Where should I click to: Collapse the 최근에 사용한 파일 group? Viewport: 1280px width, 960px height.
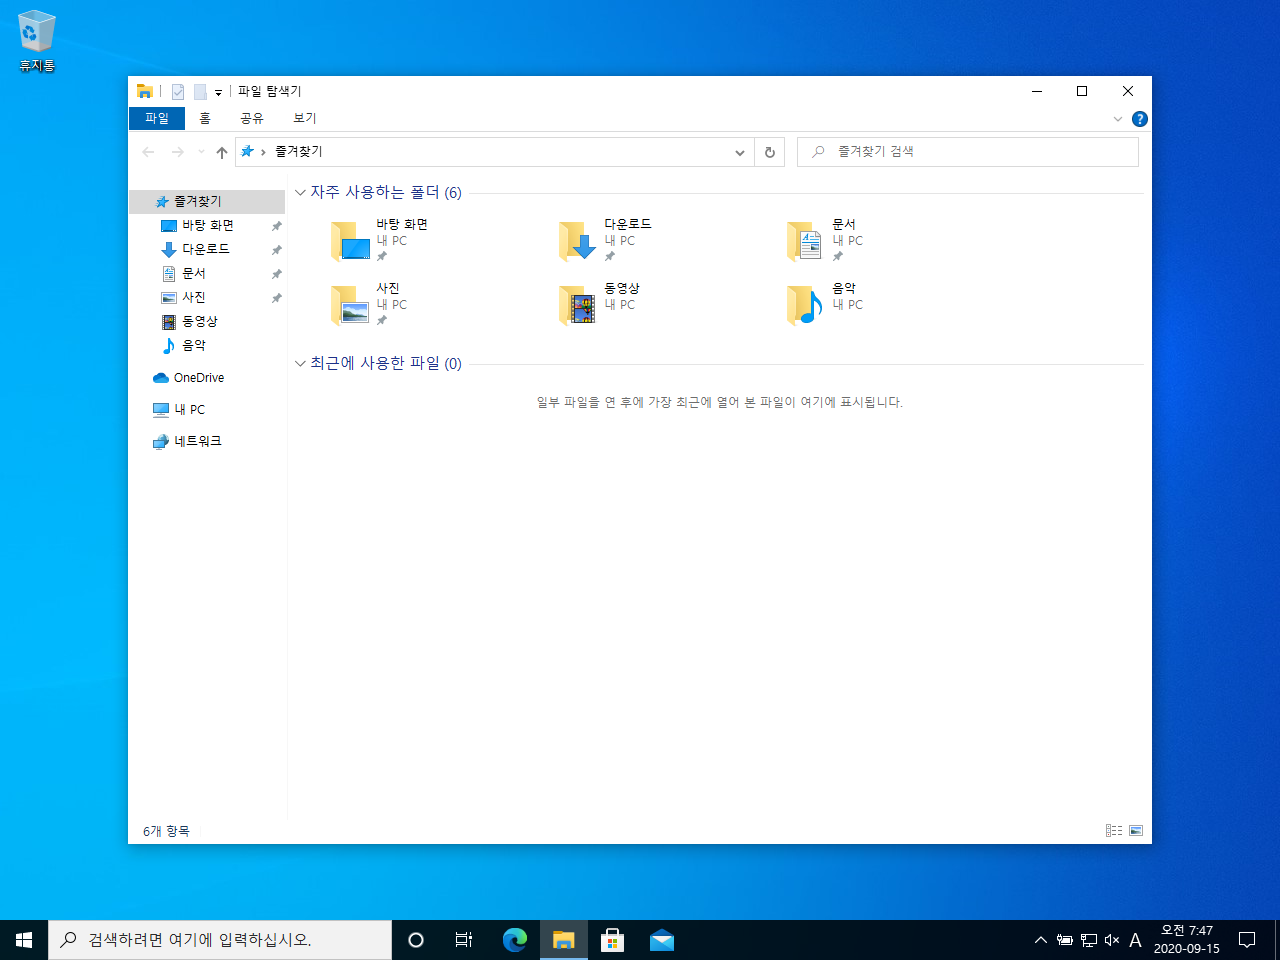pyautogui.click(x=300, y=363)
